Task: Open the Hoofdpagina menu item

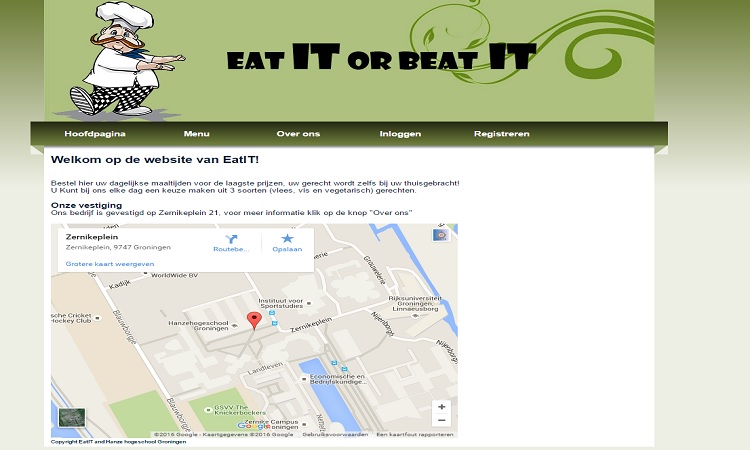Action: (x=95, y=134)
